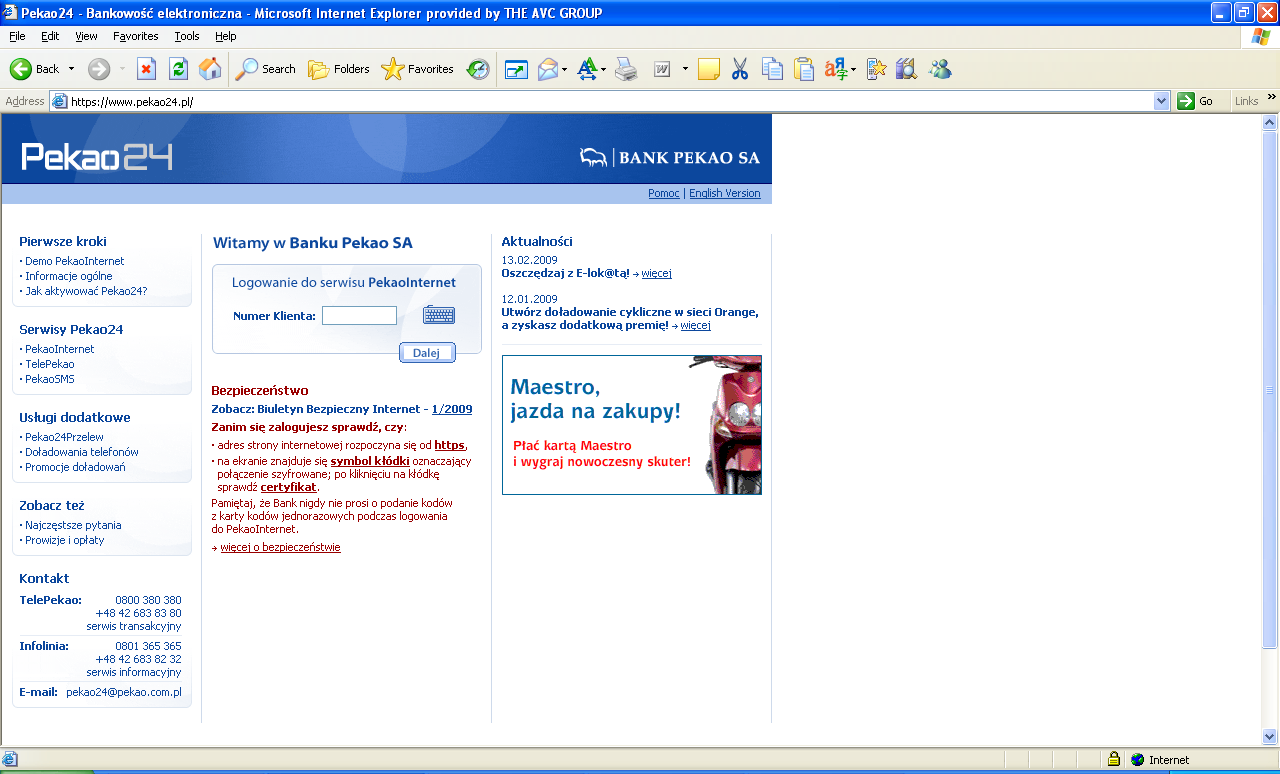This screenshot has height=774, width=1280.
Task: Open the Pomoc link
Action: click(x=663, y=193)
